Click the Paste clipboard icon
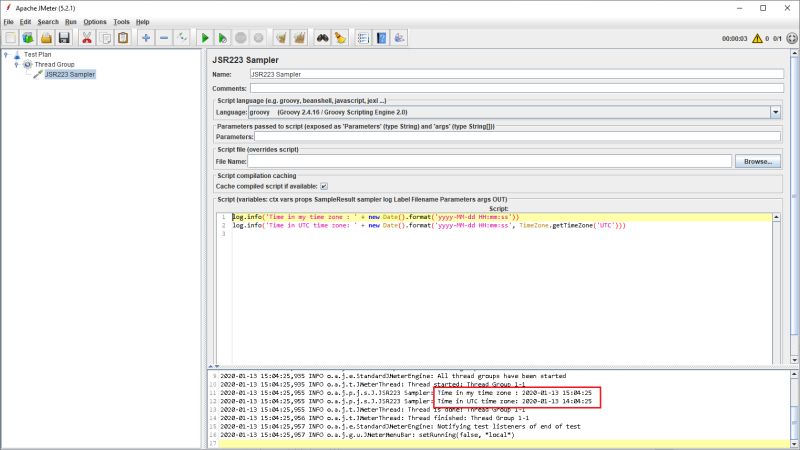Viewport: 800px width, 450px height. coord(123,38)
